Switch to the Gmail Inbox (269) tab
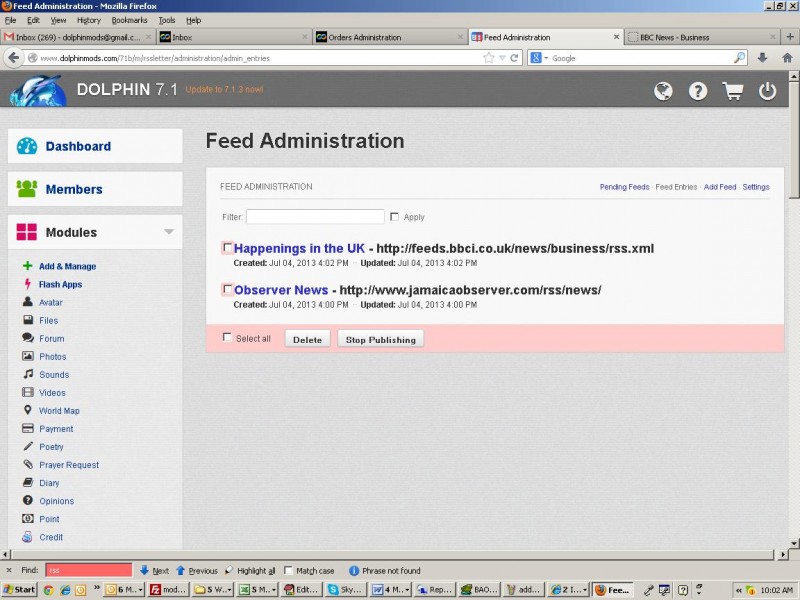The width and height of the screenshot is (800, 600). tap(77, 37)
